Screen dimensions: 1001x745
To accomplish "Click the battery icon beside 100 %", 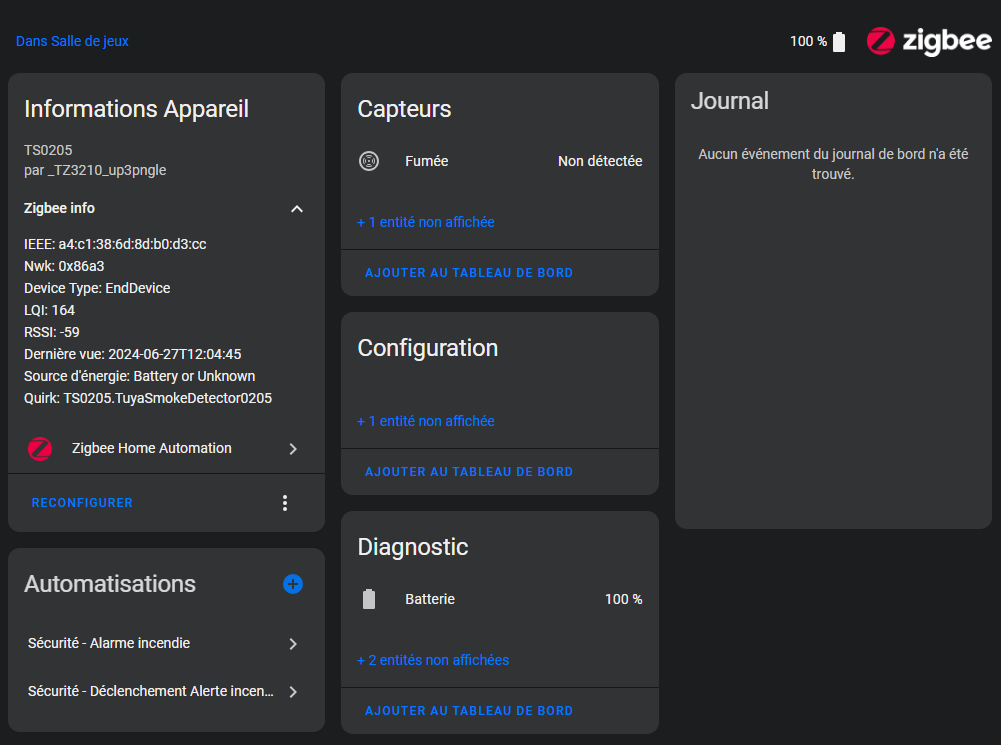I will coord(839,42).
